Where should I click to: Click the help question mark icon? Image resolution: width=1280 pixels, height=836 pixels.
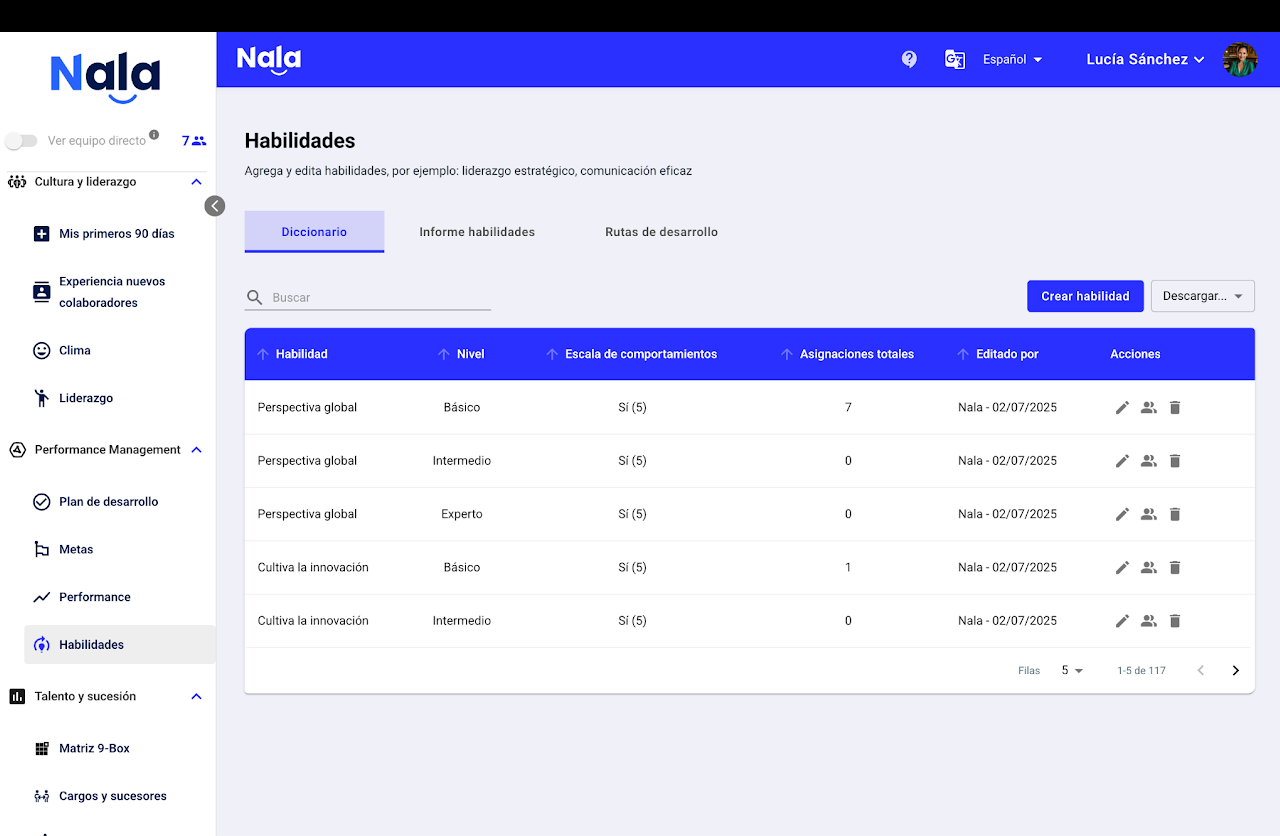[909, 59]
